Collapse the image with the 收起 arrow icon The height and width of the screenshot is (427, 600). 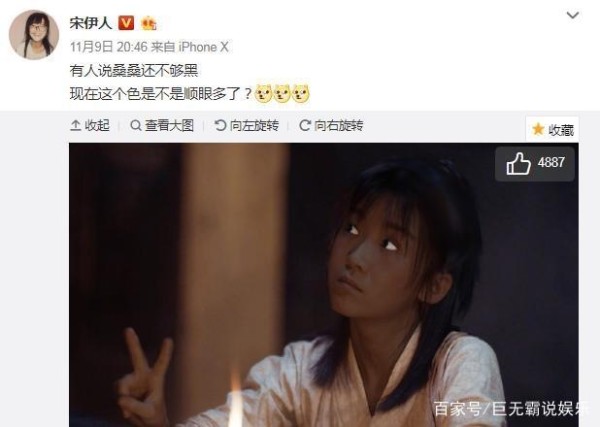pos(75,125)
